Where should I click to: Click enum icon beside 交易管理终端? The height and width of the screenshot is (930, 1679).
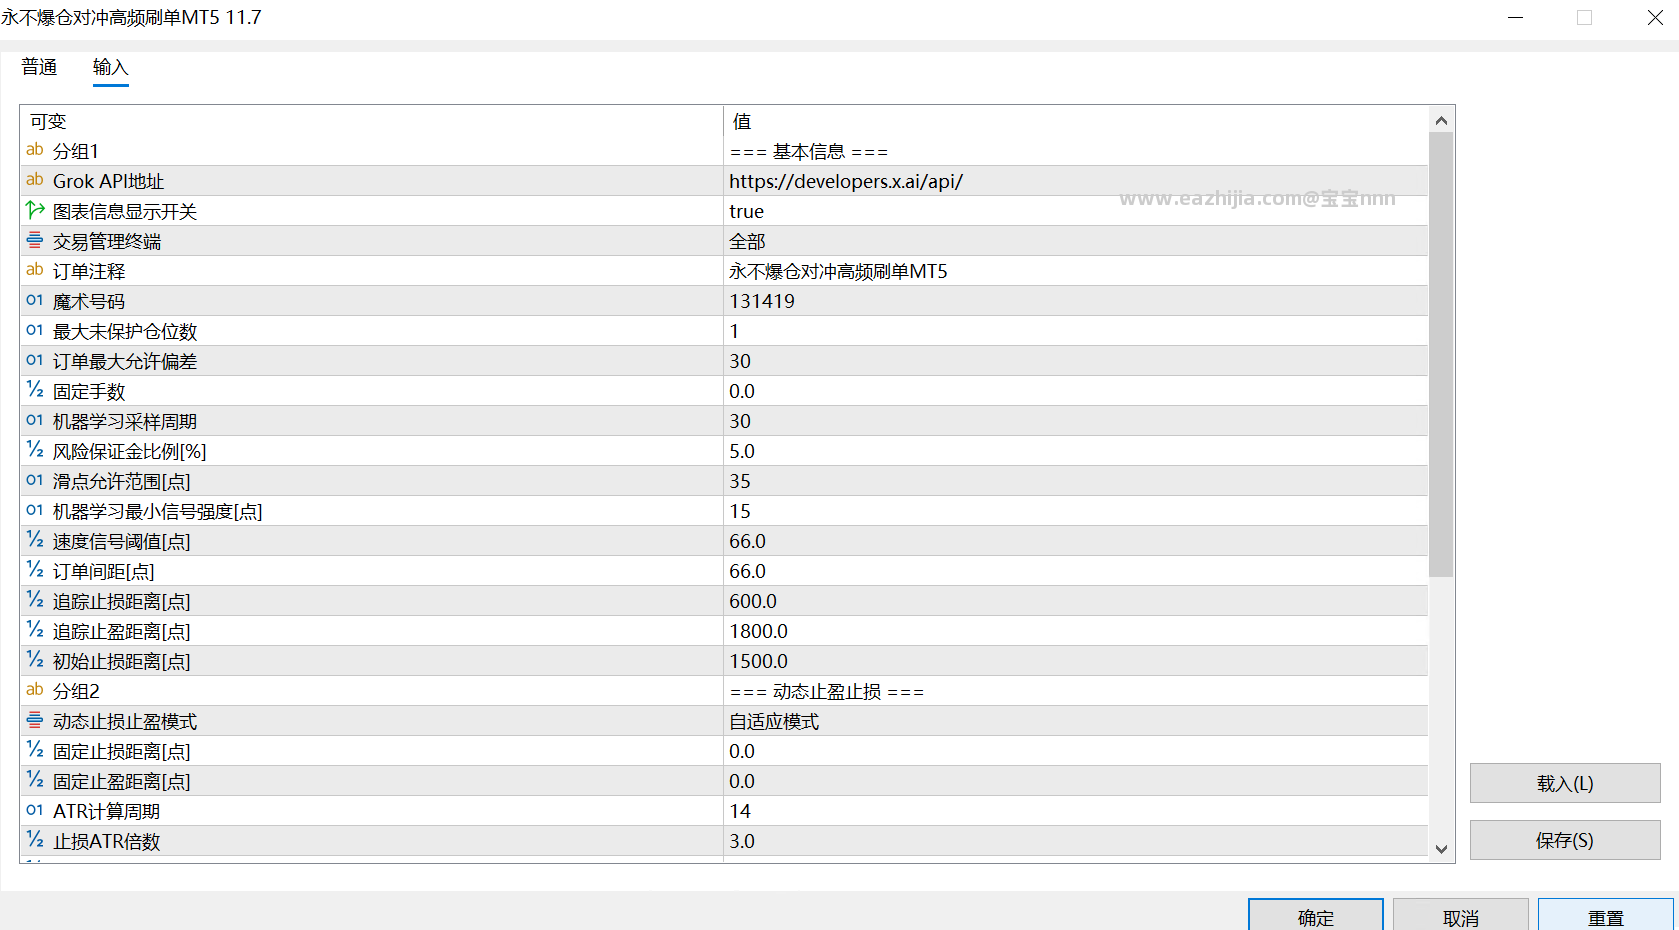click(x=35, y=240)
